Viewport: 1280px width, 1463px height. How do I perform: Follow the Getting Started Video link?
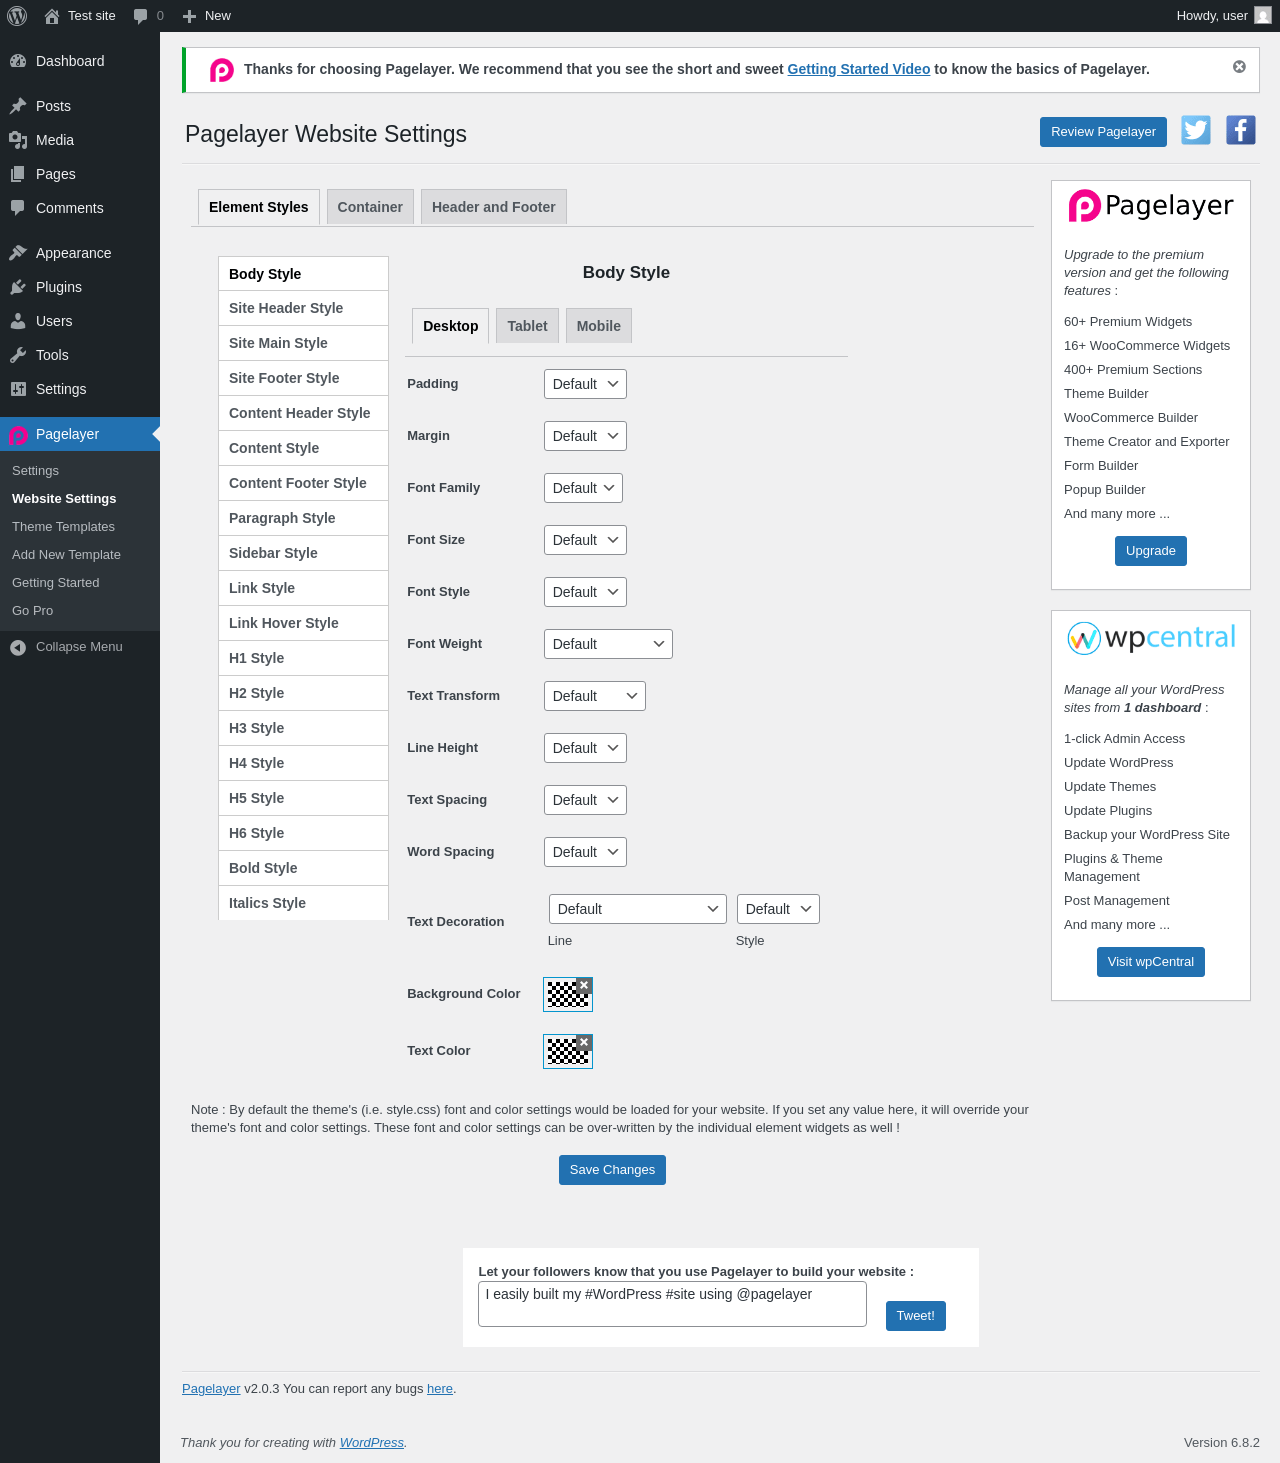pyautogui.click(x=859, y=69)
